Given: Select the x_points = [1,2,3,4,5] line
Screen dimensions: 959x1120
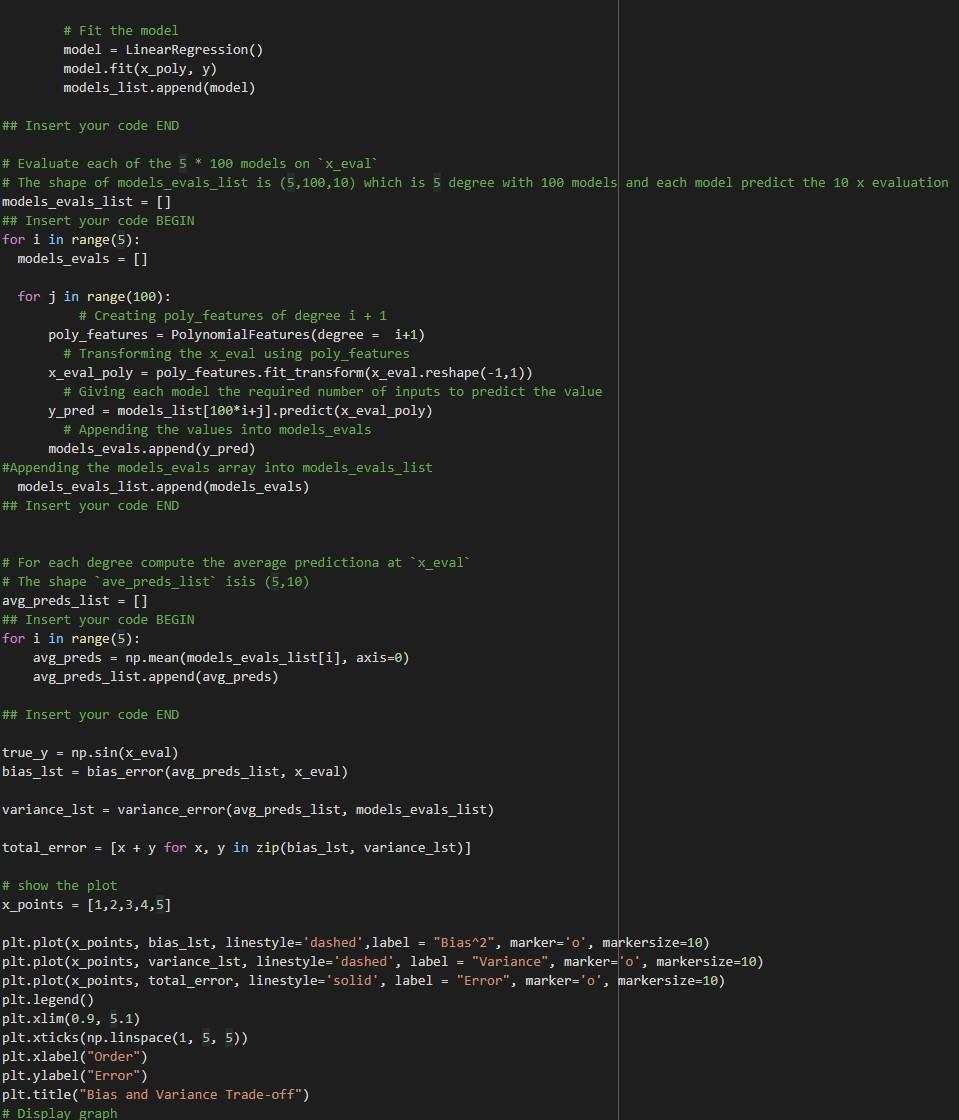Looking at the screenshot, I should pos(85,904).
